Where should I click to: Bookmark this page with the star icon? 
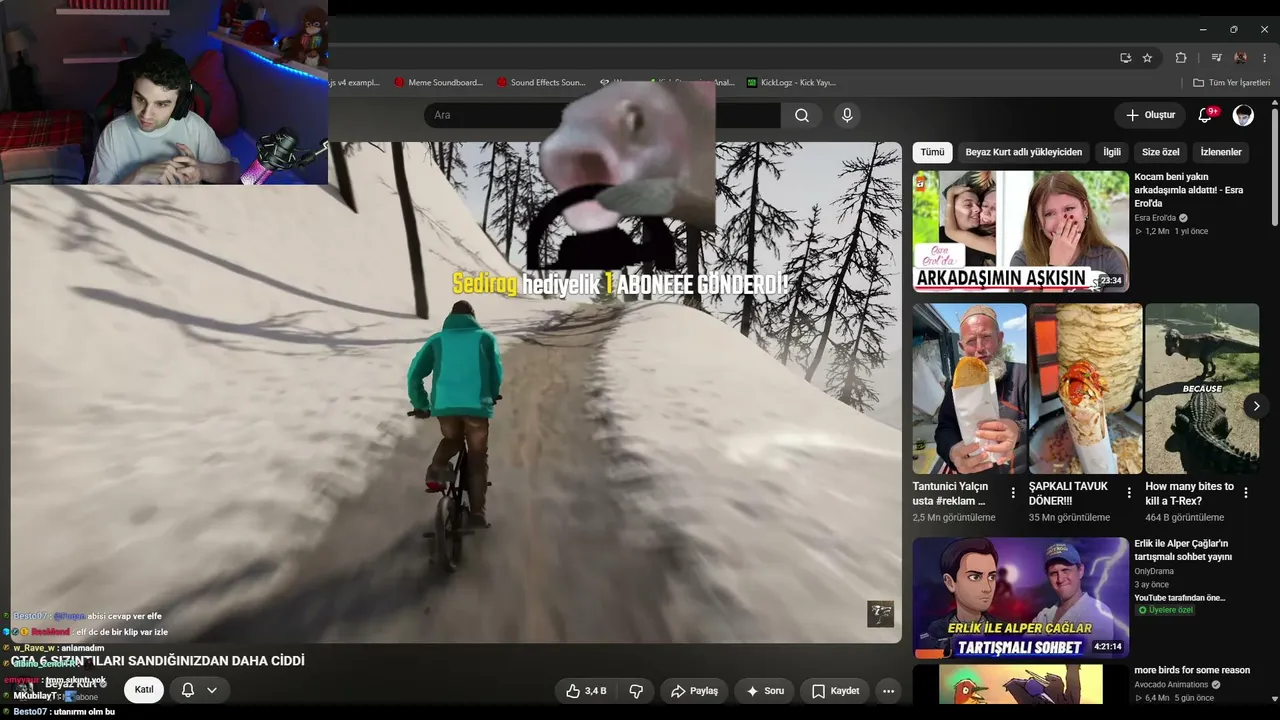(x=1147, y=58)
